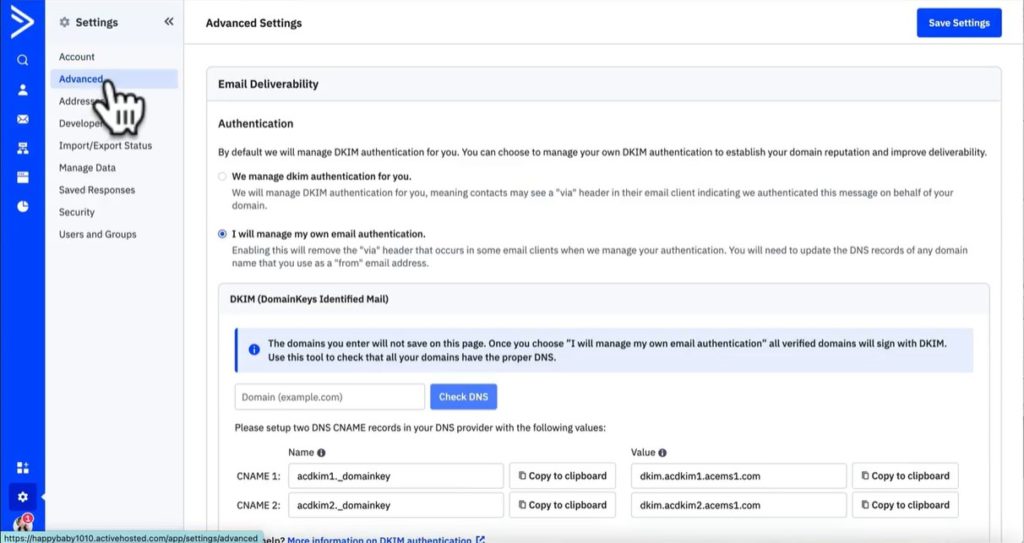Select 'We manage dkim authentication for you'
Viewport: 1024px width, 543px height.
tap(222, 176)
